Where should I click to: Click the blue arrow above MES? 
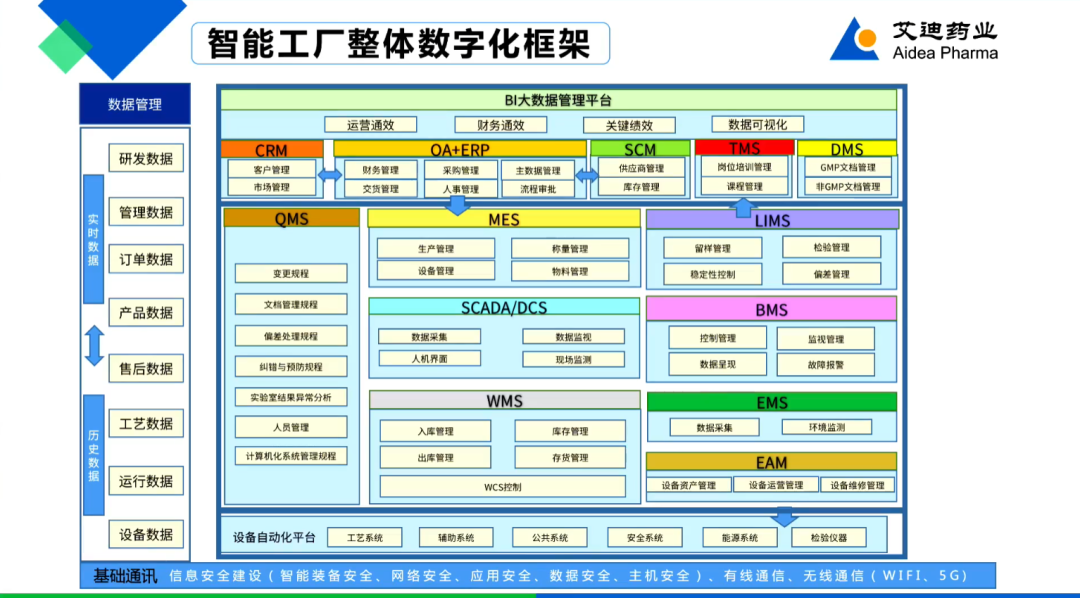pyautogui.click(x=457, y=205)
